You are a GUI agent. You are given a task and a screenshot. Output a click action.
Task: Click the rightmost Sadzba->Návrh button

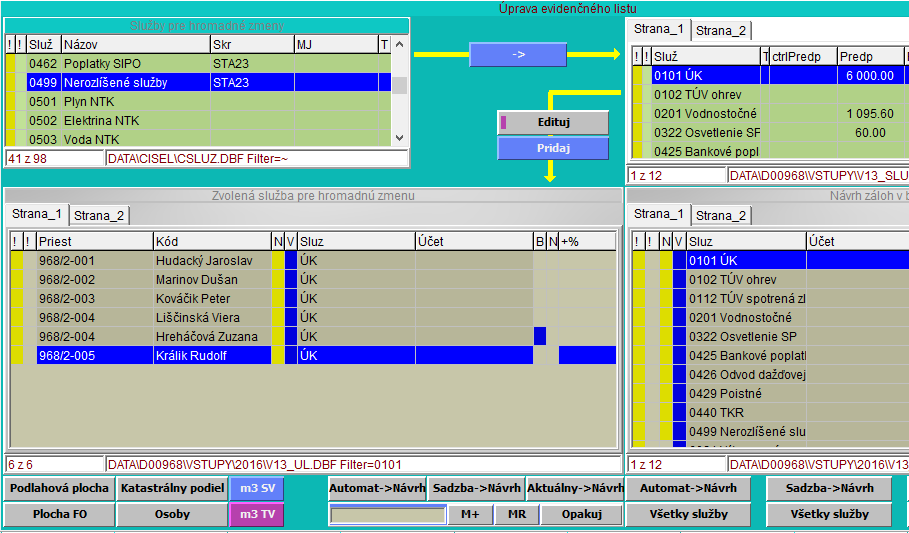(x=830, y=488)
